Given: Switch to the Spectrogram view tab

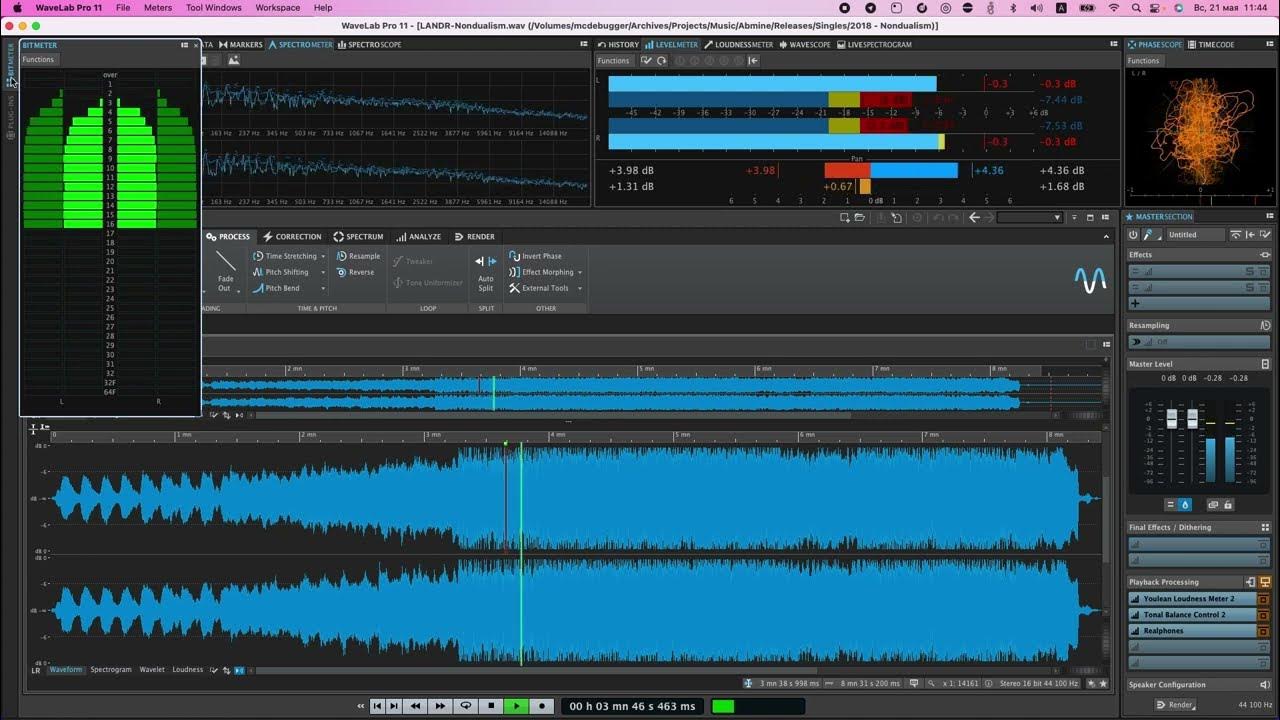Looking at the screenshot, I should point(111,670).
